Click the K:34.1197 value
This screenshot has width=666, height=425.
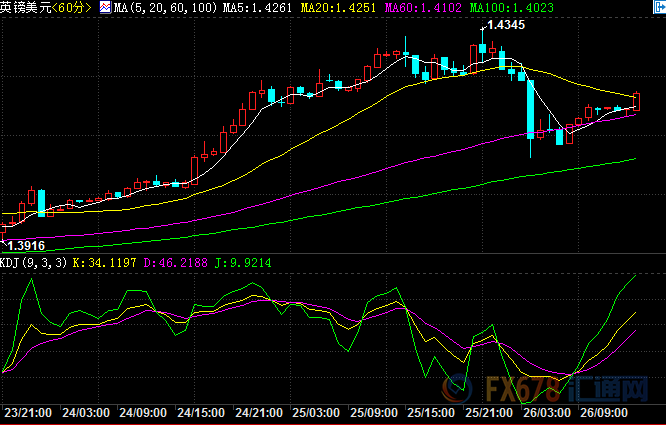point(104,263)
